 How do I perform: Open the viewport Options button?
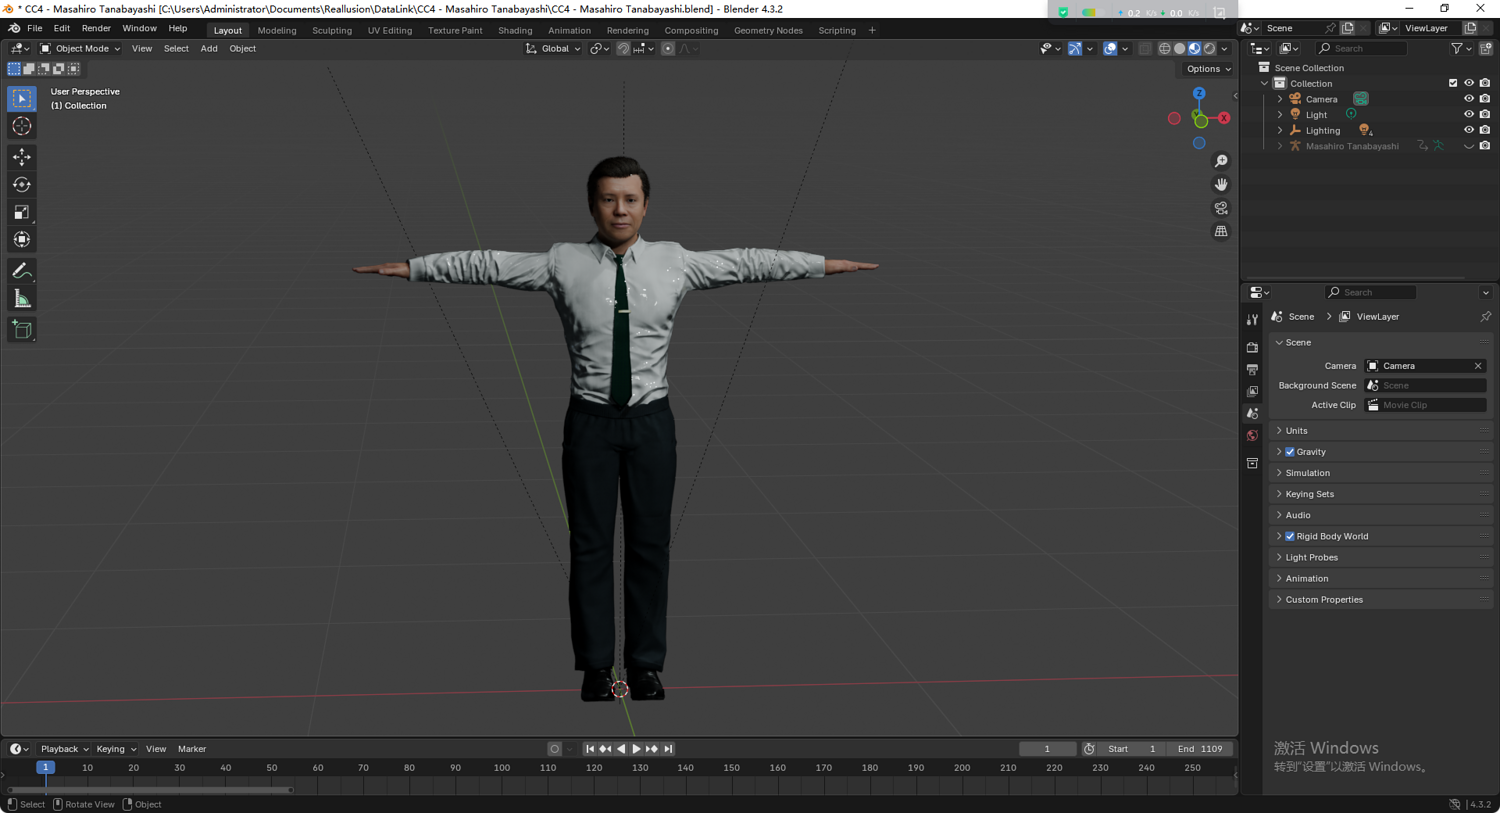click(x=1208, y=69)
